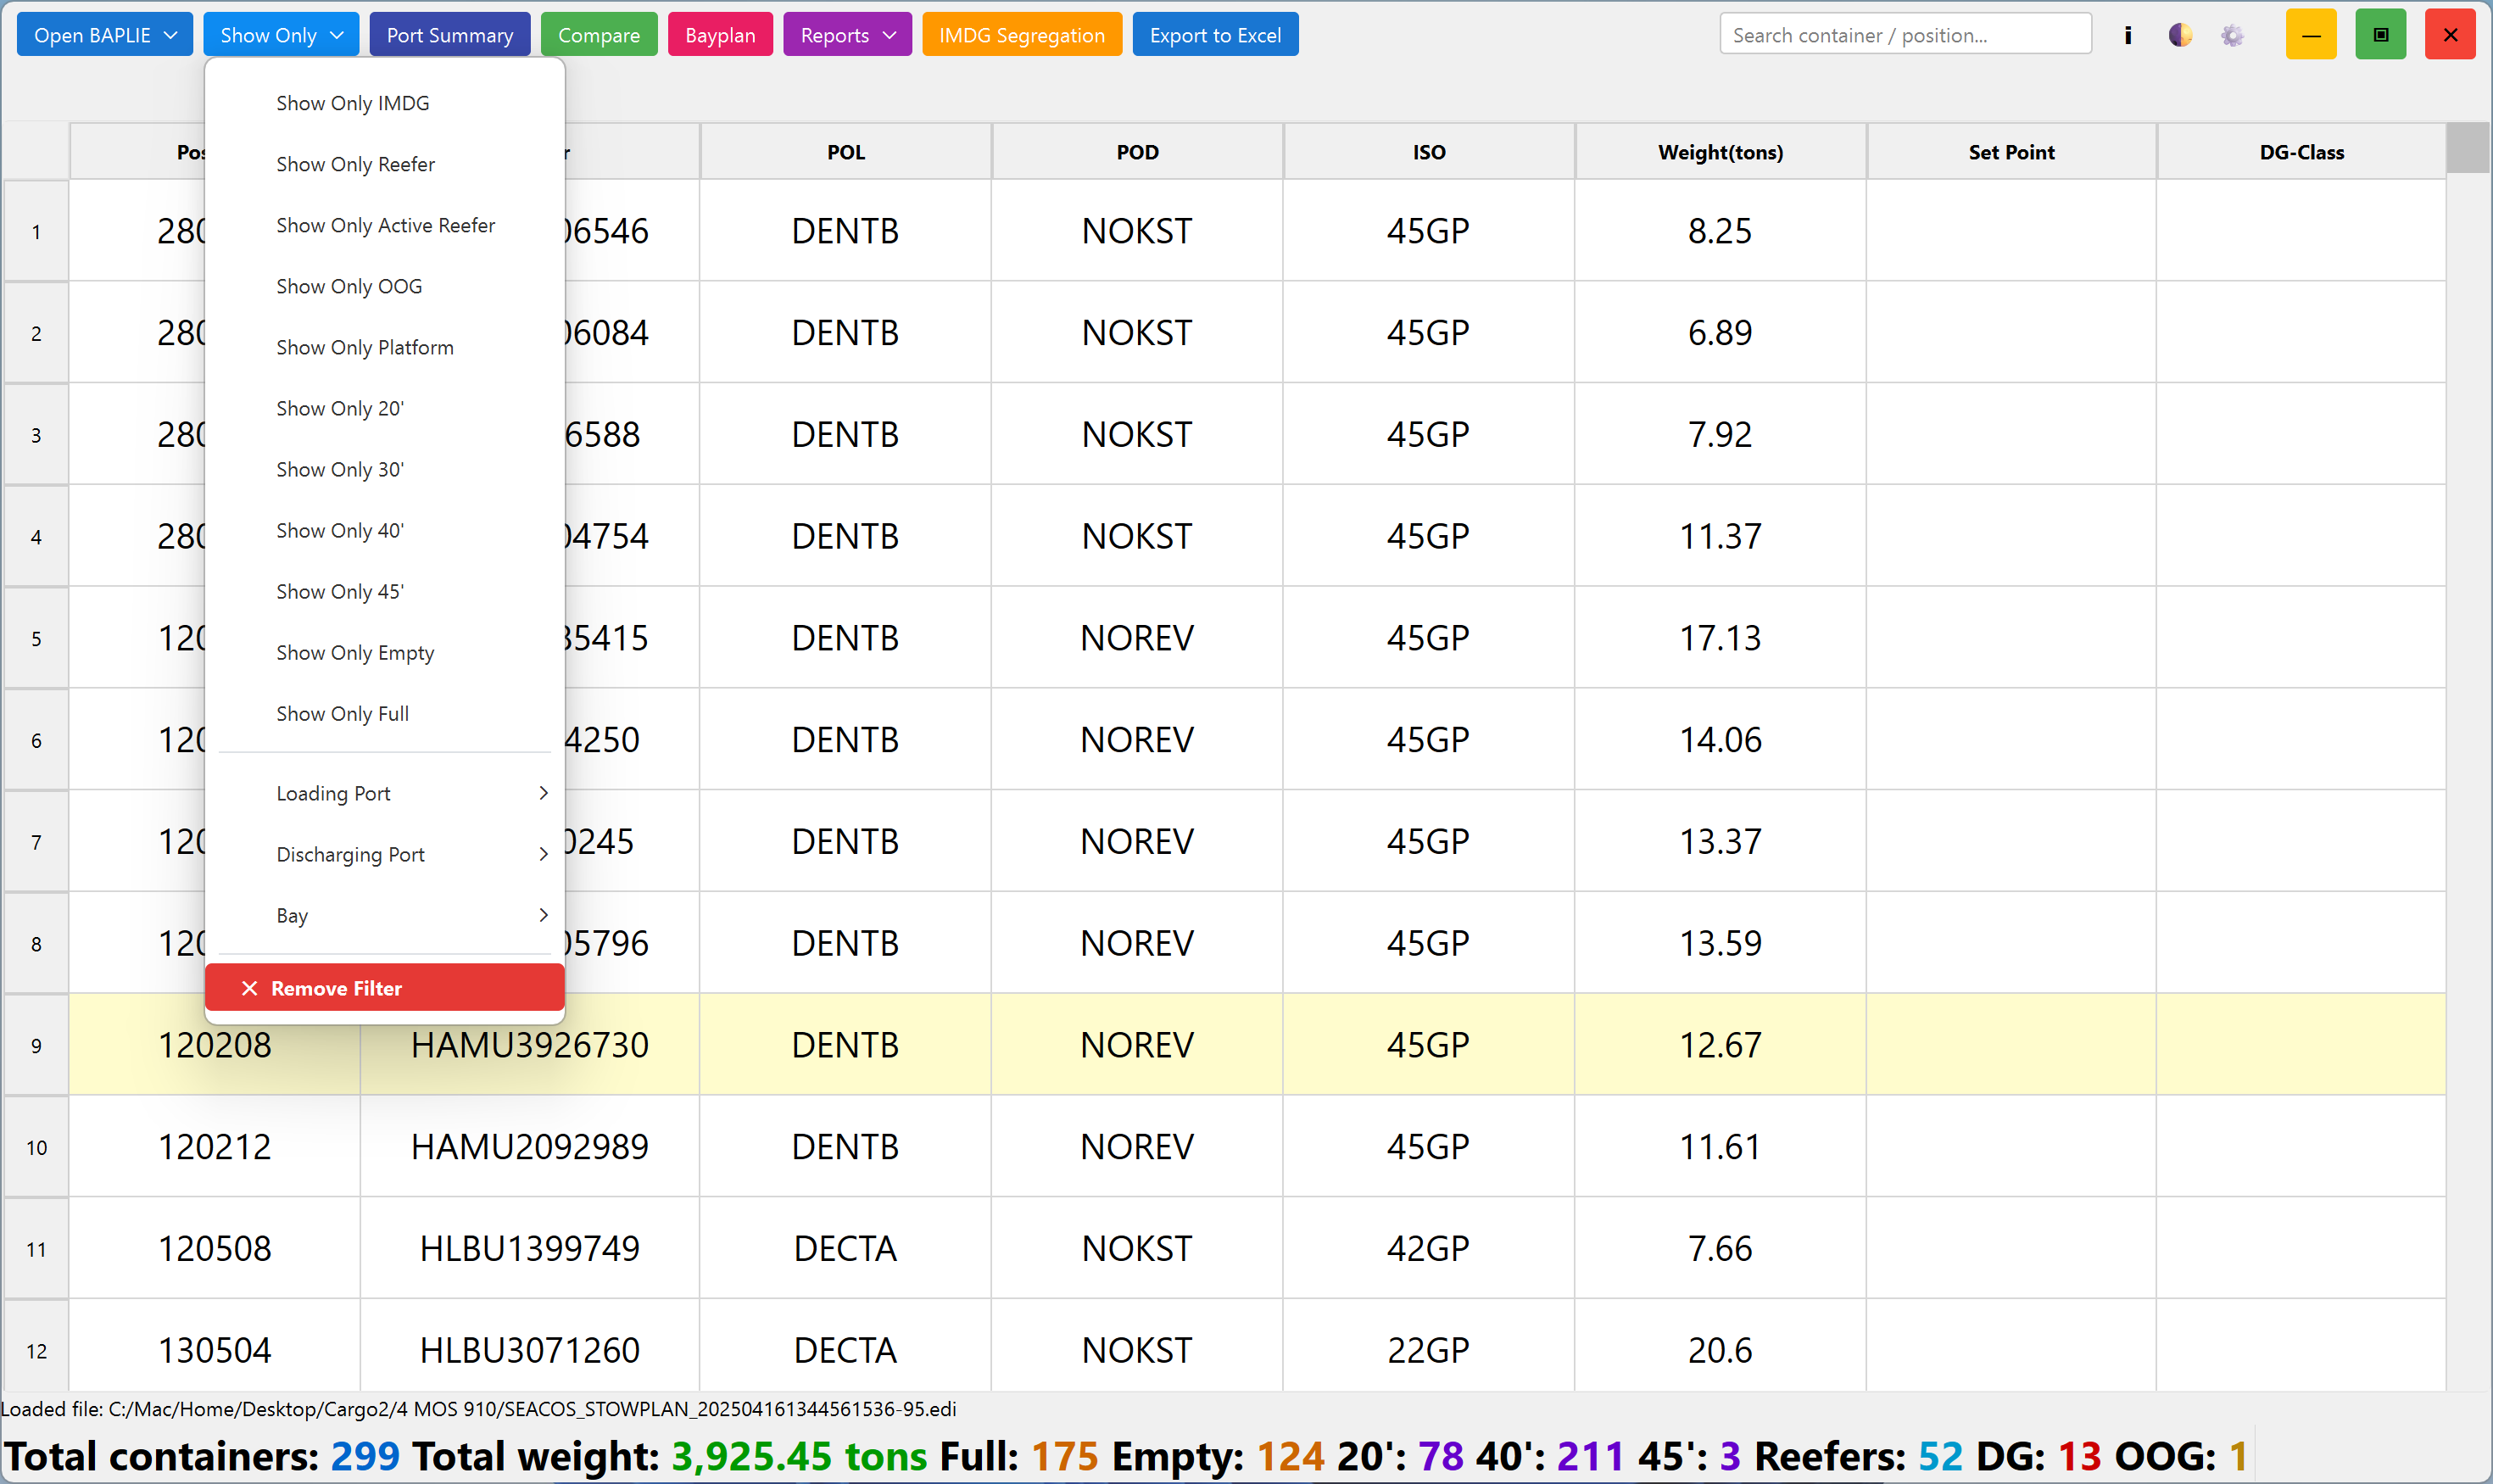Filter with Show Only 30'
2493x1484 pixels.
tap(385, 469)
